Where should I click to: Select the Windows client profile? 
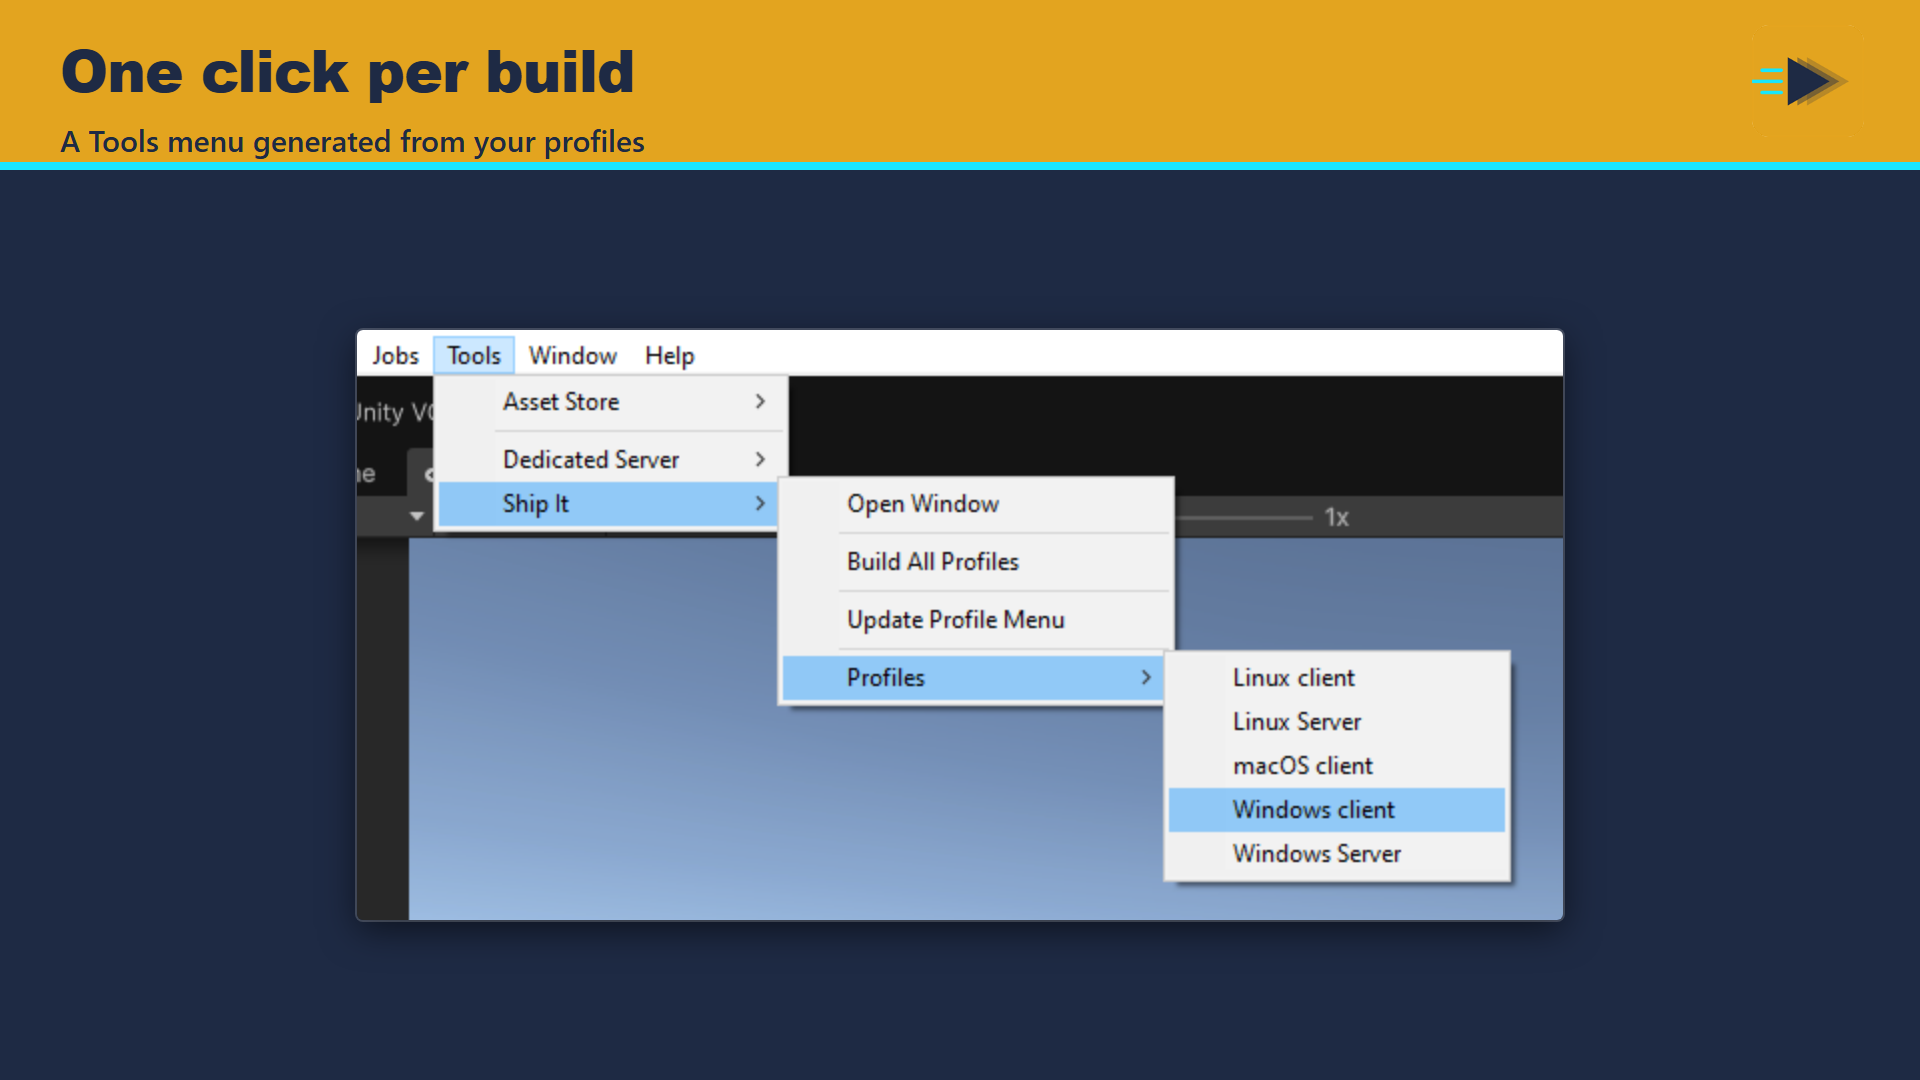[x=1337, y=810]
